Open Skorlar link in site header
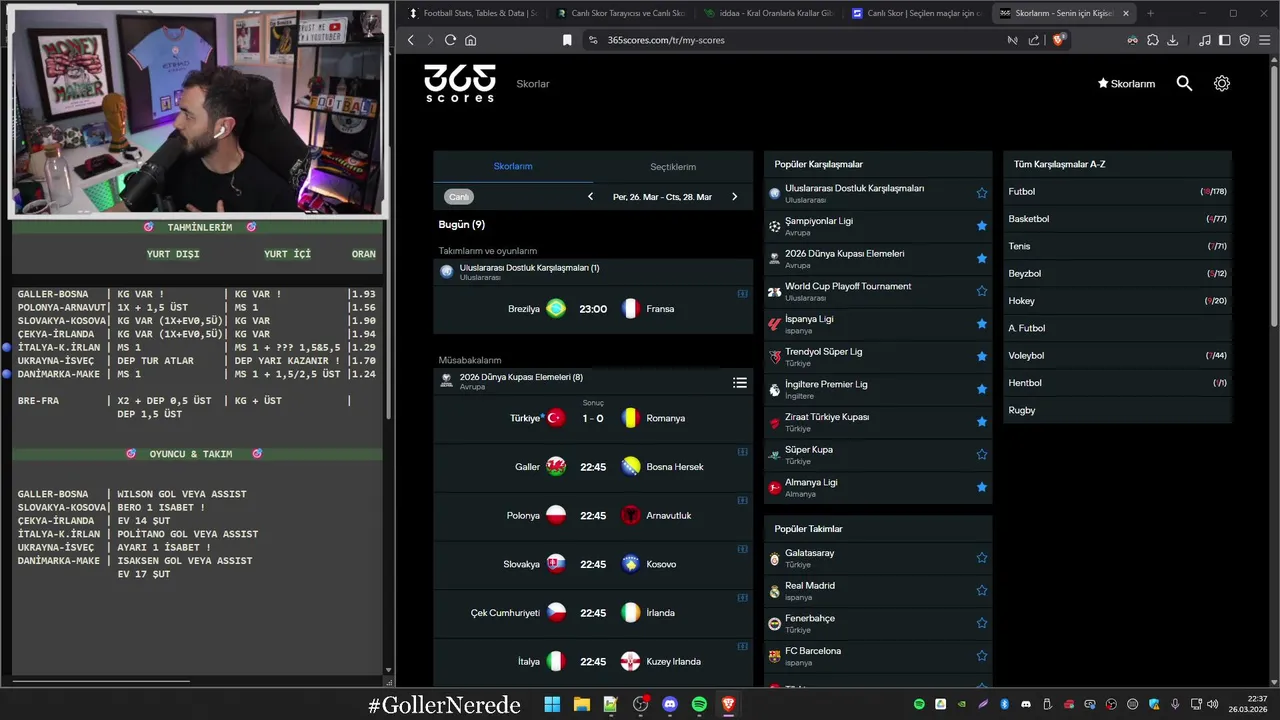The width and height of the screenshot is (1280, 720). 533,84
